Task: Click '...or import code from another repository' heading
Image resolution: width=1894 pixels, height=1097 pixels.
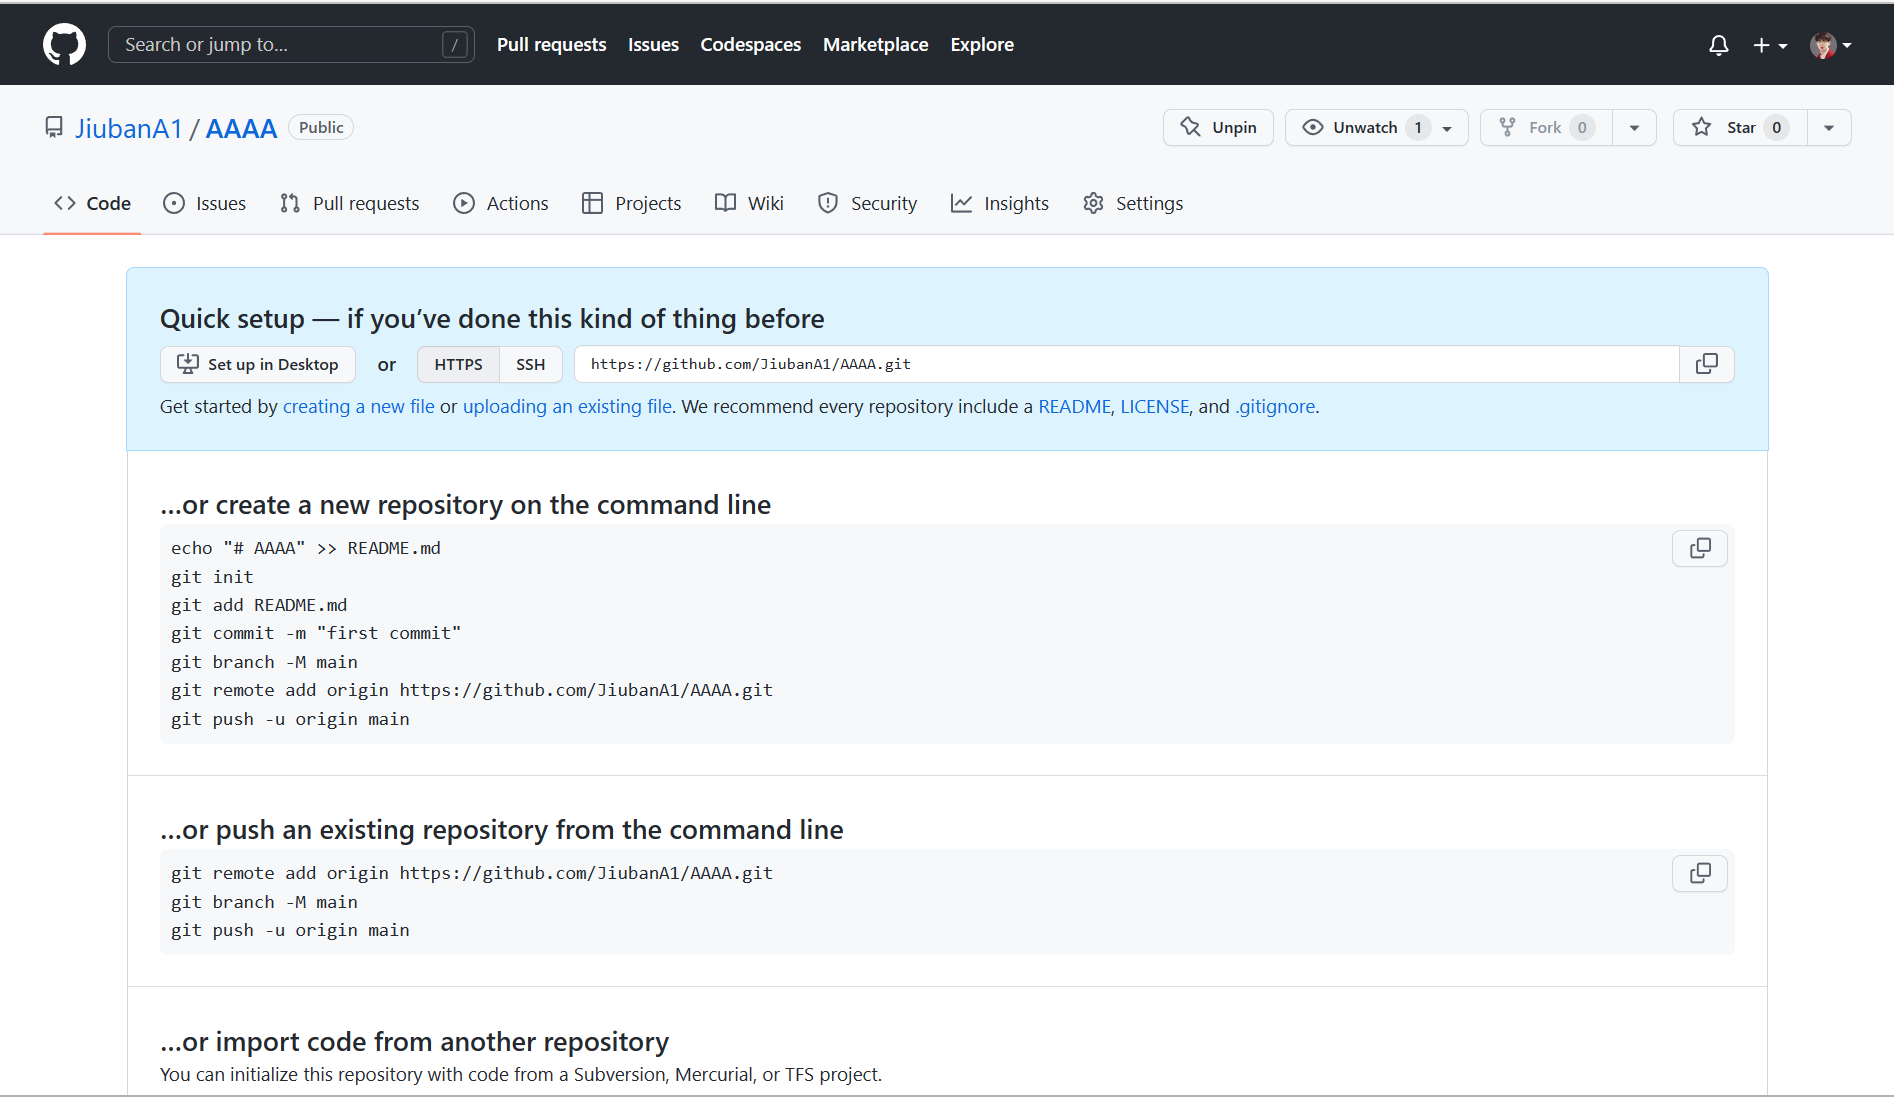Action: 414,1041
